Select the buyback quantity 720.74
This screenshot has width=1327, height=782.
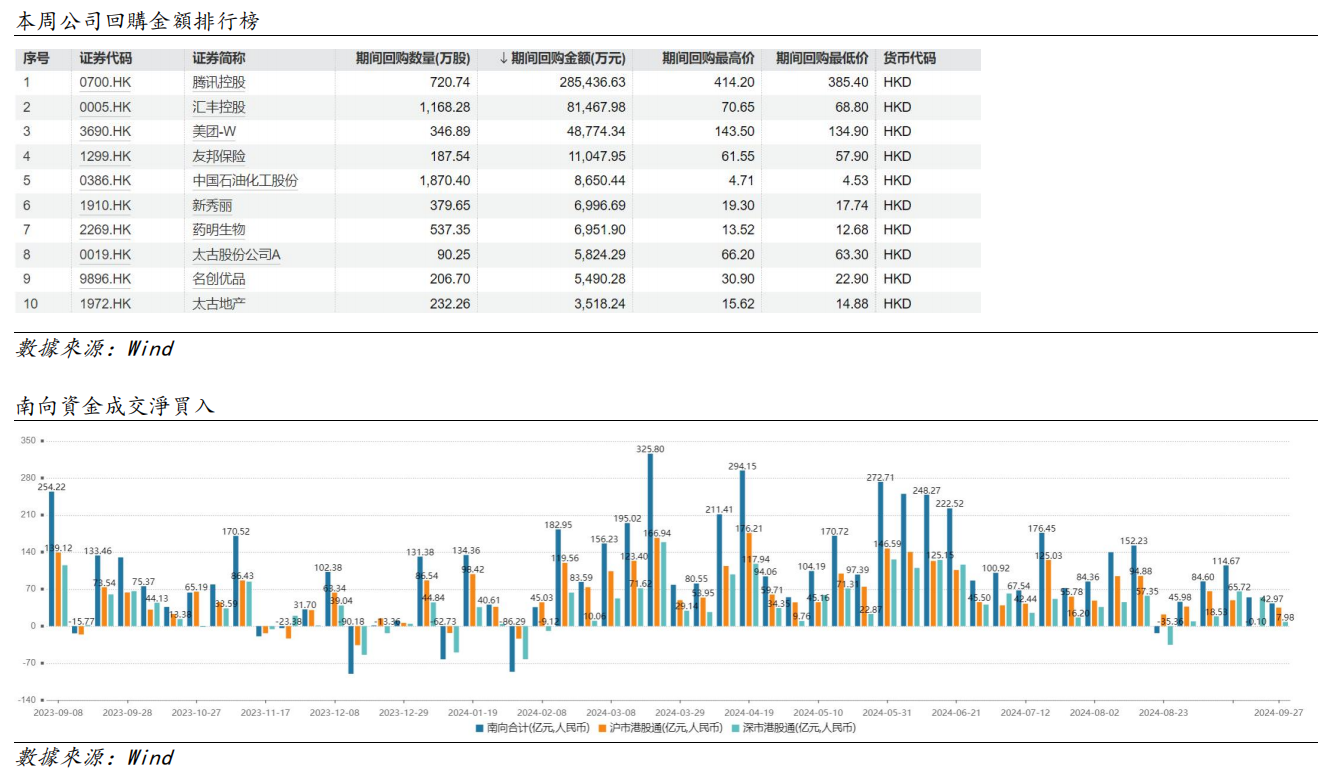pos(450,82)
